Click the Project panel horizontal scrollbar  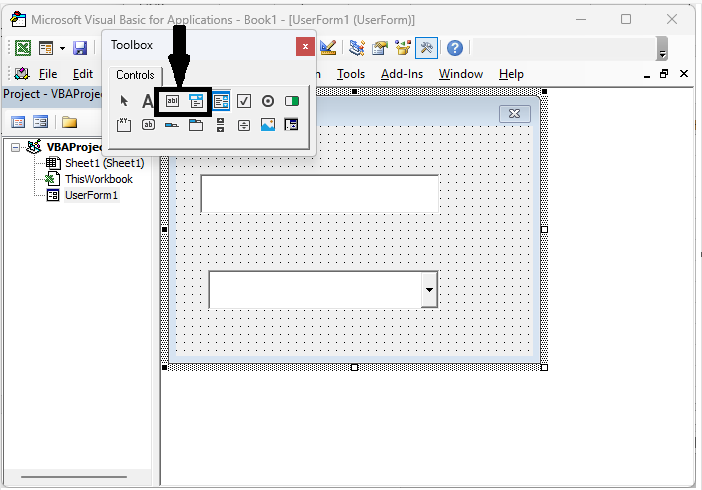[74, 477]
